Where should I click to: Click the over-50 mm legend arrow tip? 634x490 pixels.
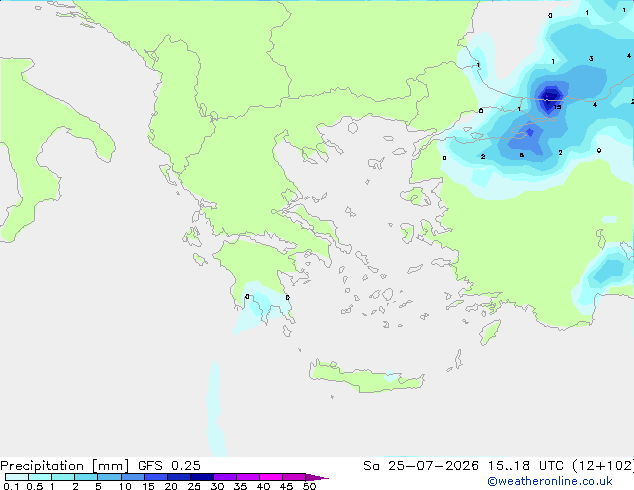(317, 477)
